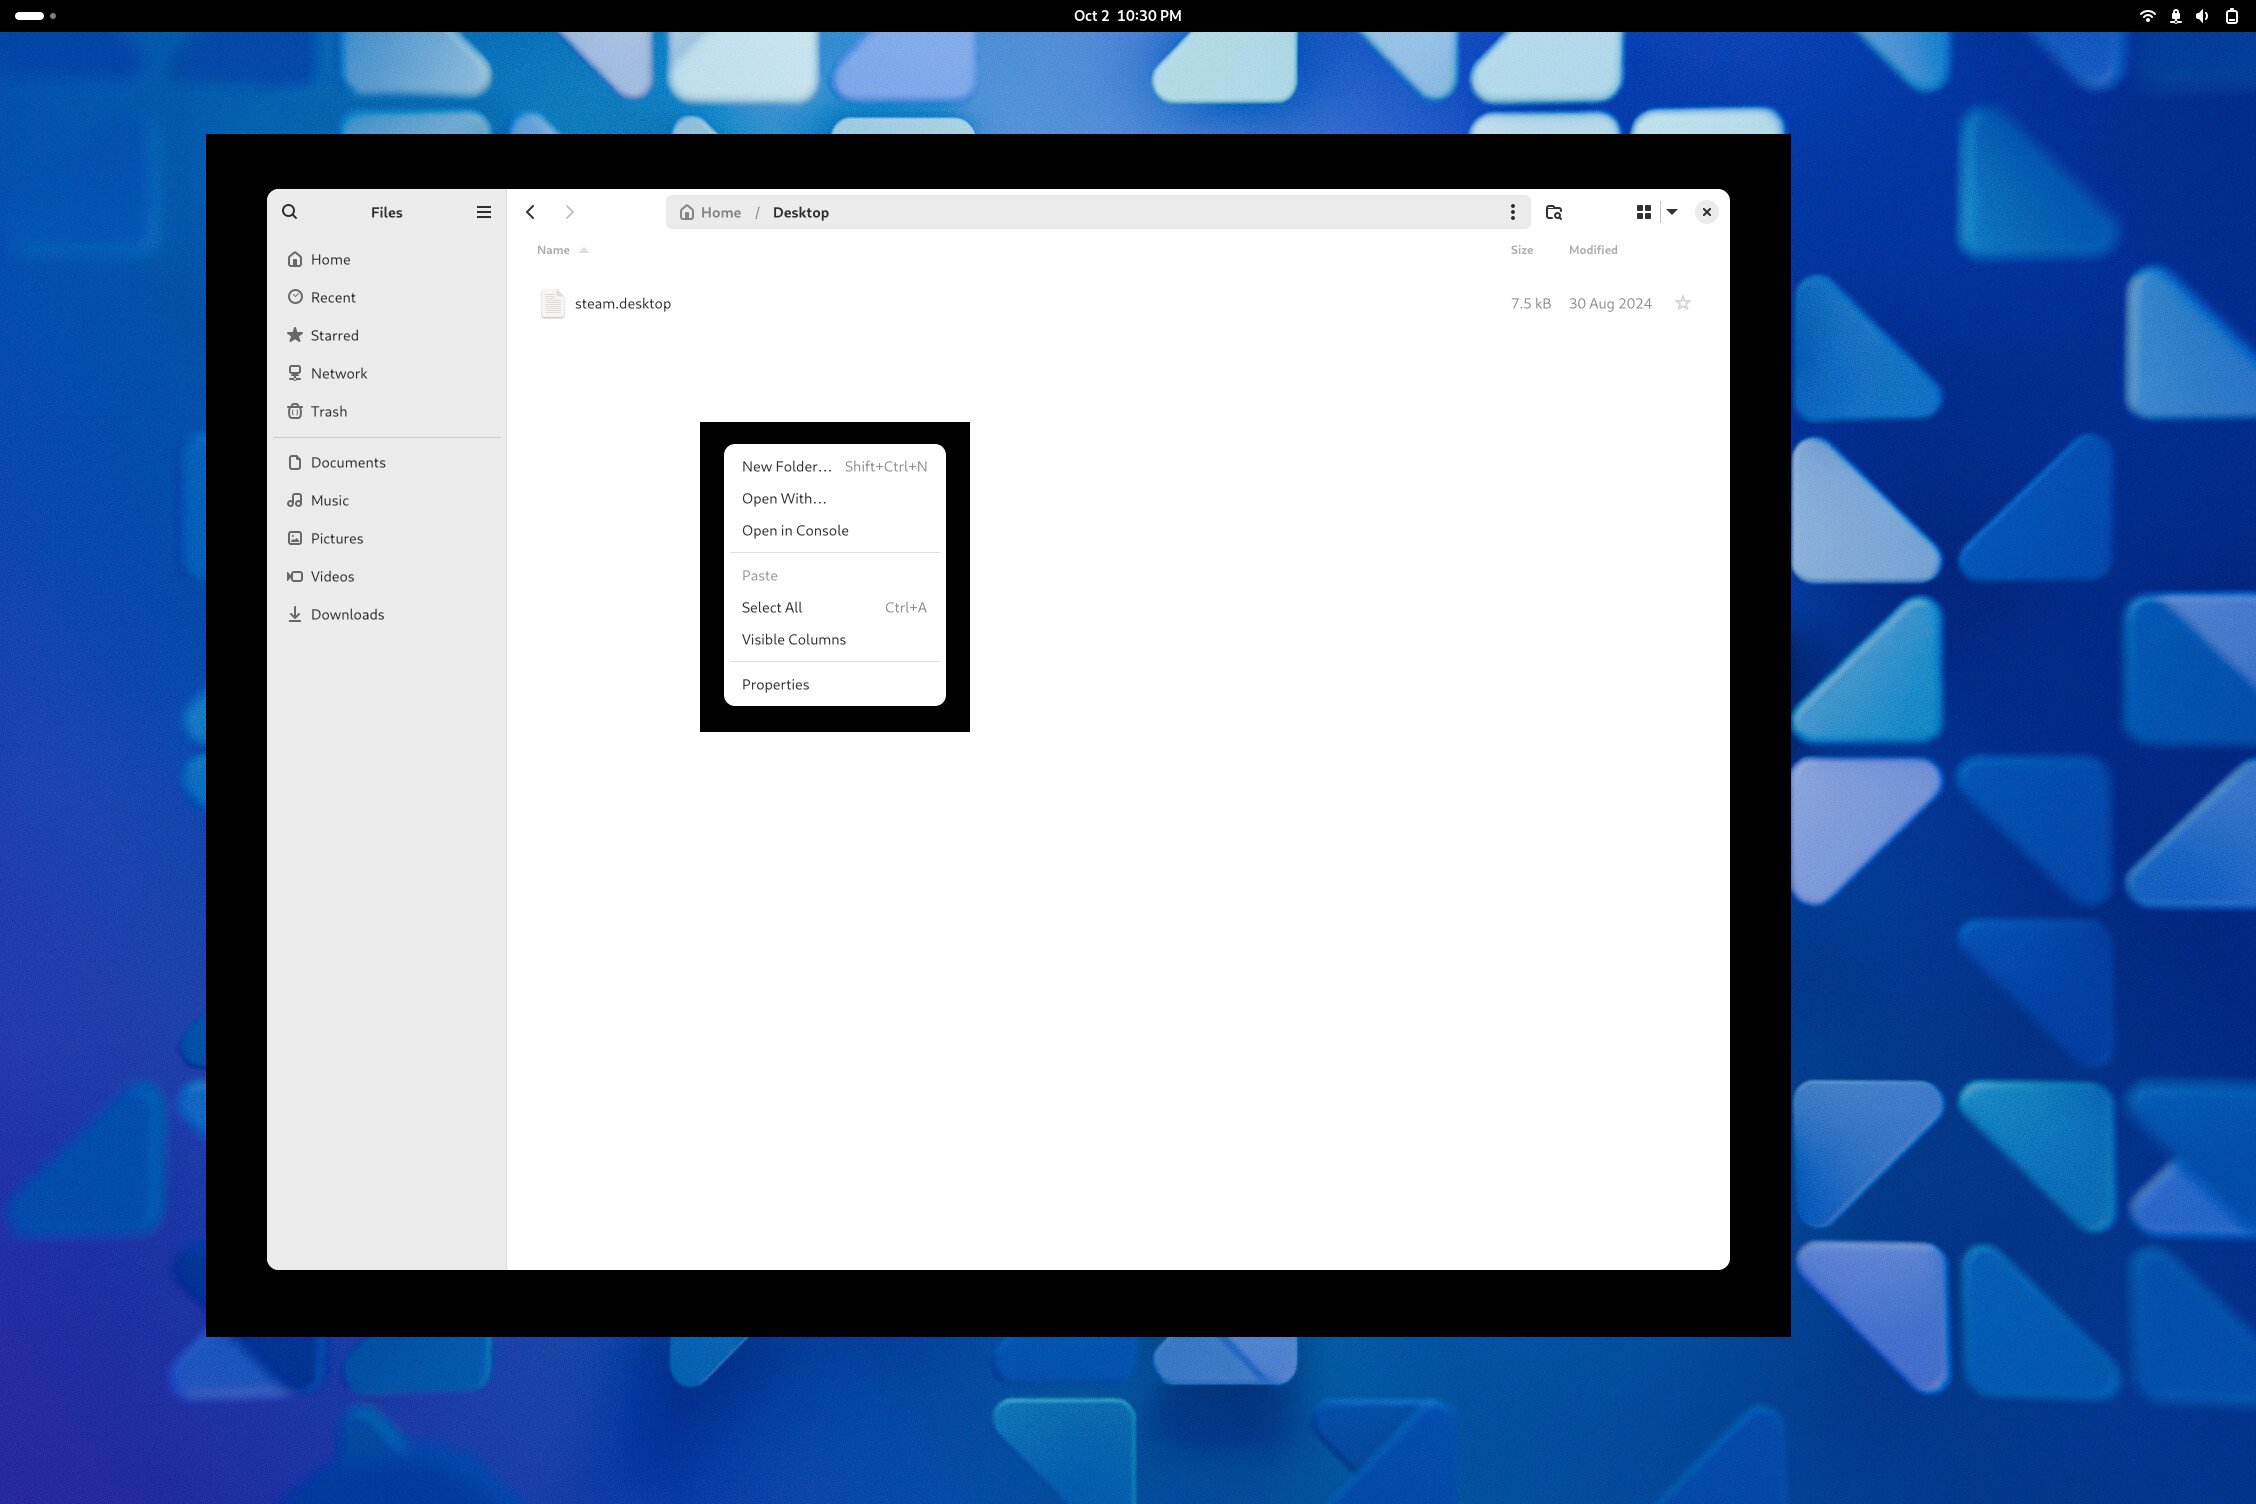Open Recent in the sidebar

386,297
